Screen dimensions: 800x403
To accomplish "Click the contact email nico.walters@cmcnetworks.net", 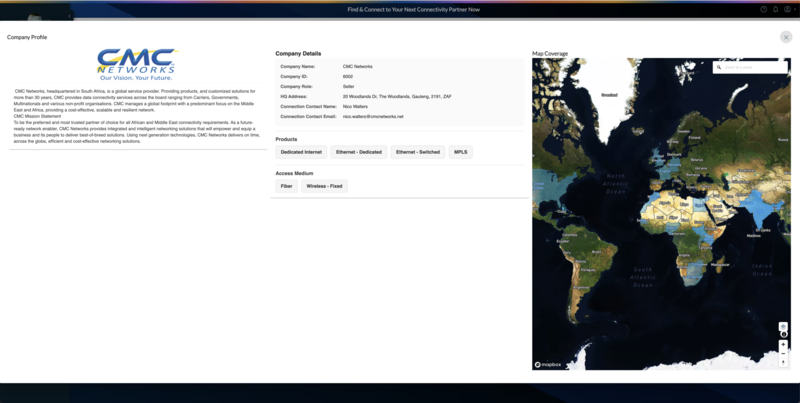I will click(373, 117).
